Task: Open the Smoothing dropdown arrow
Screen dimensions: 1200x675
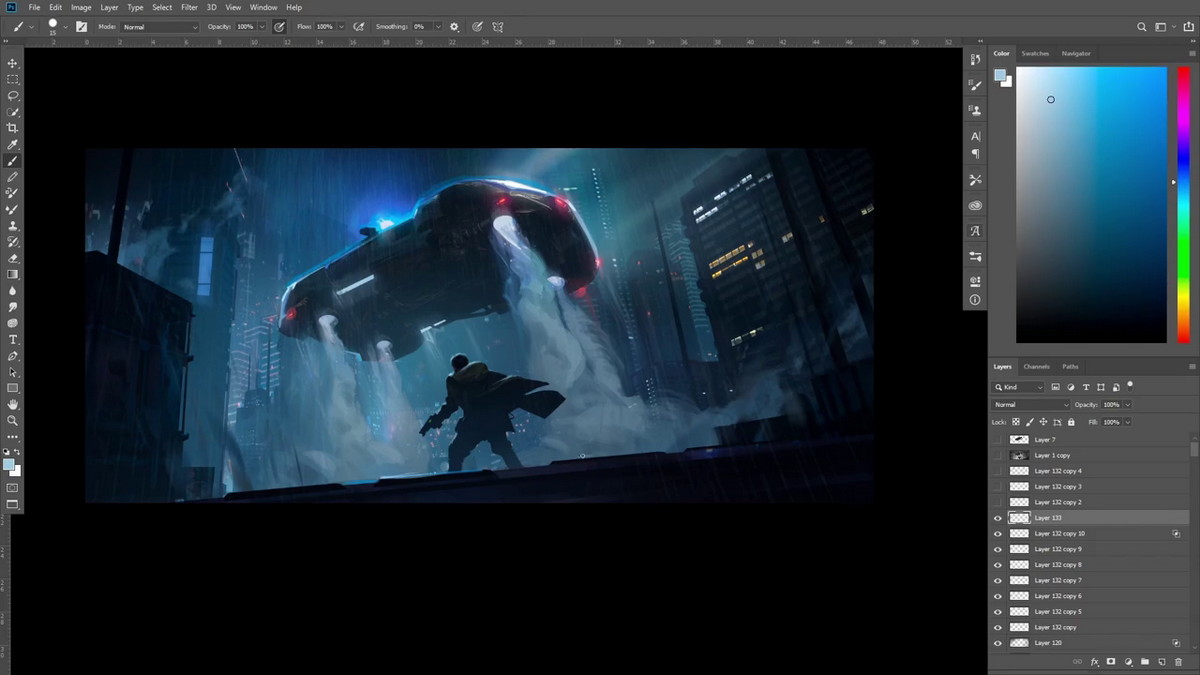Action: (436, 27)
